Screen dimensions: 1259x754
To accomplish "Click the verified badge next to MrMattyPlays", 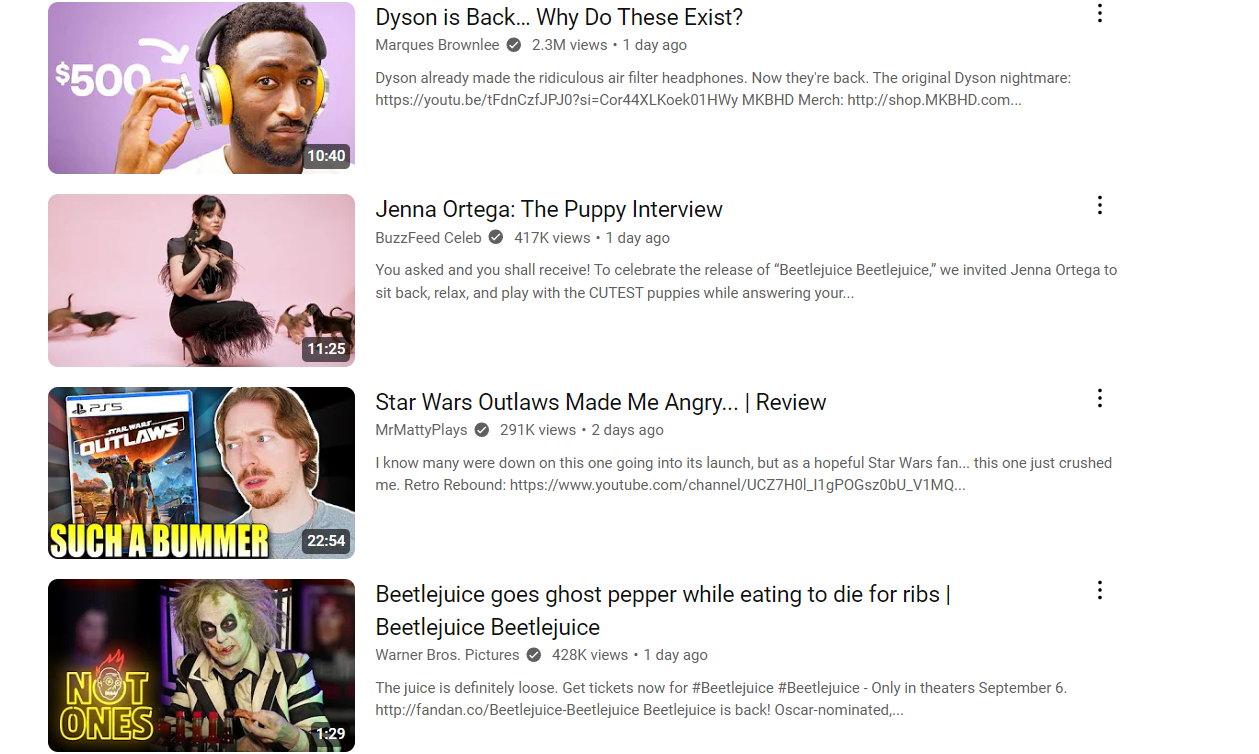I will click(x=481, y=429).
